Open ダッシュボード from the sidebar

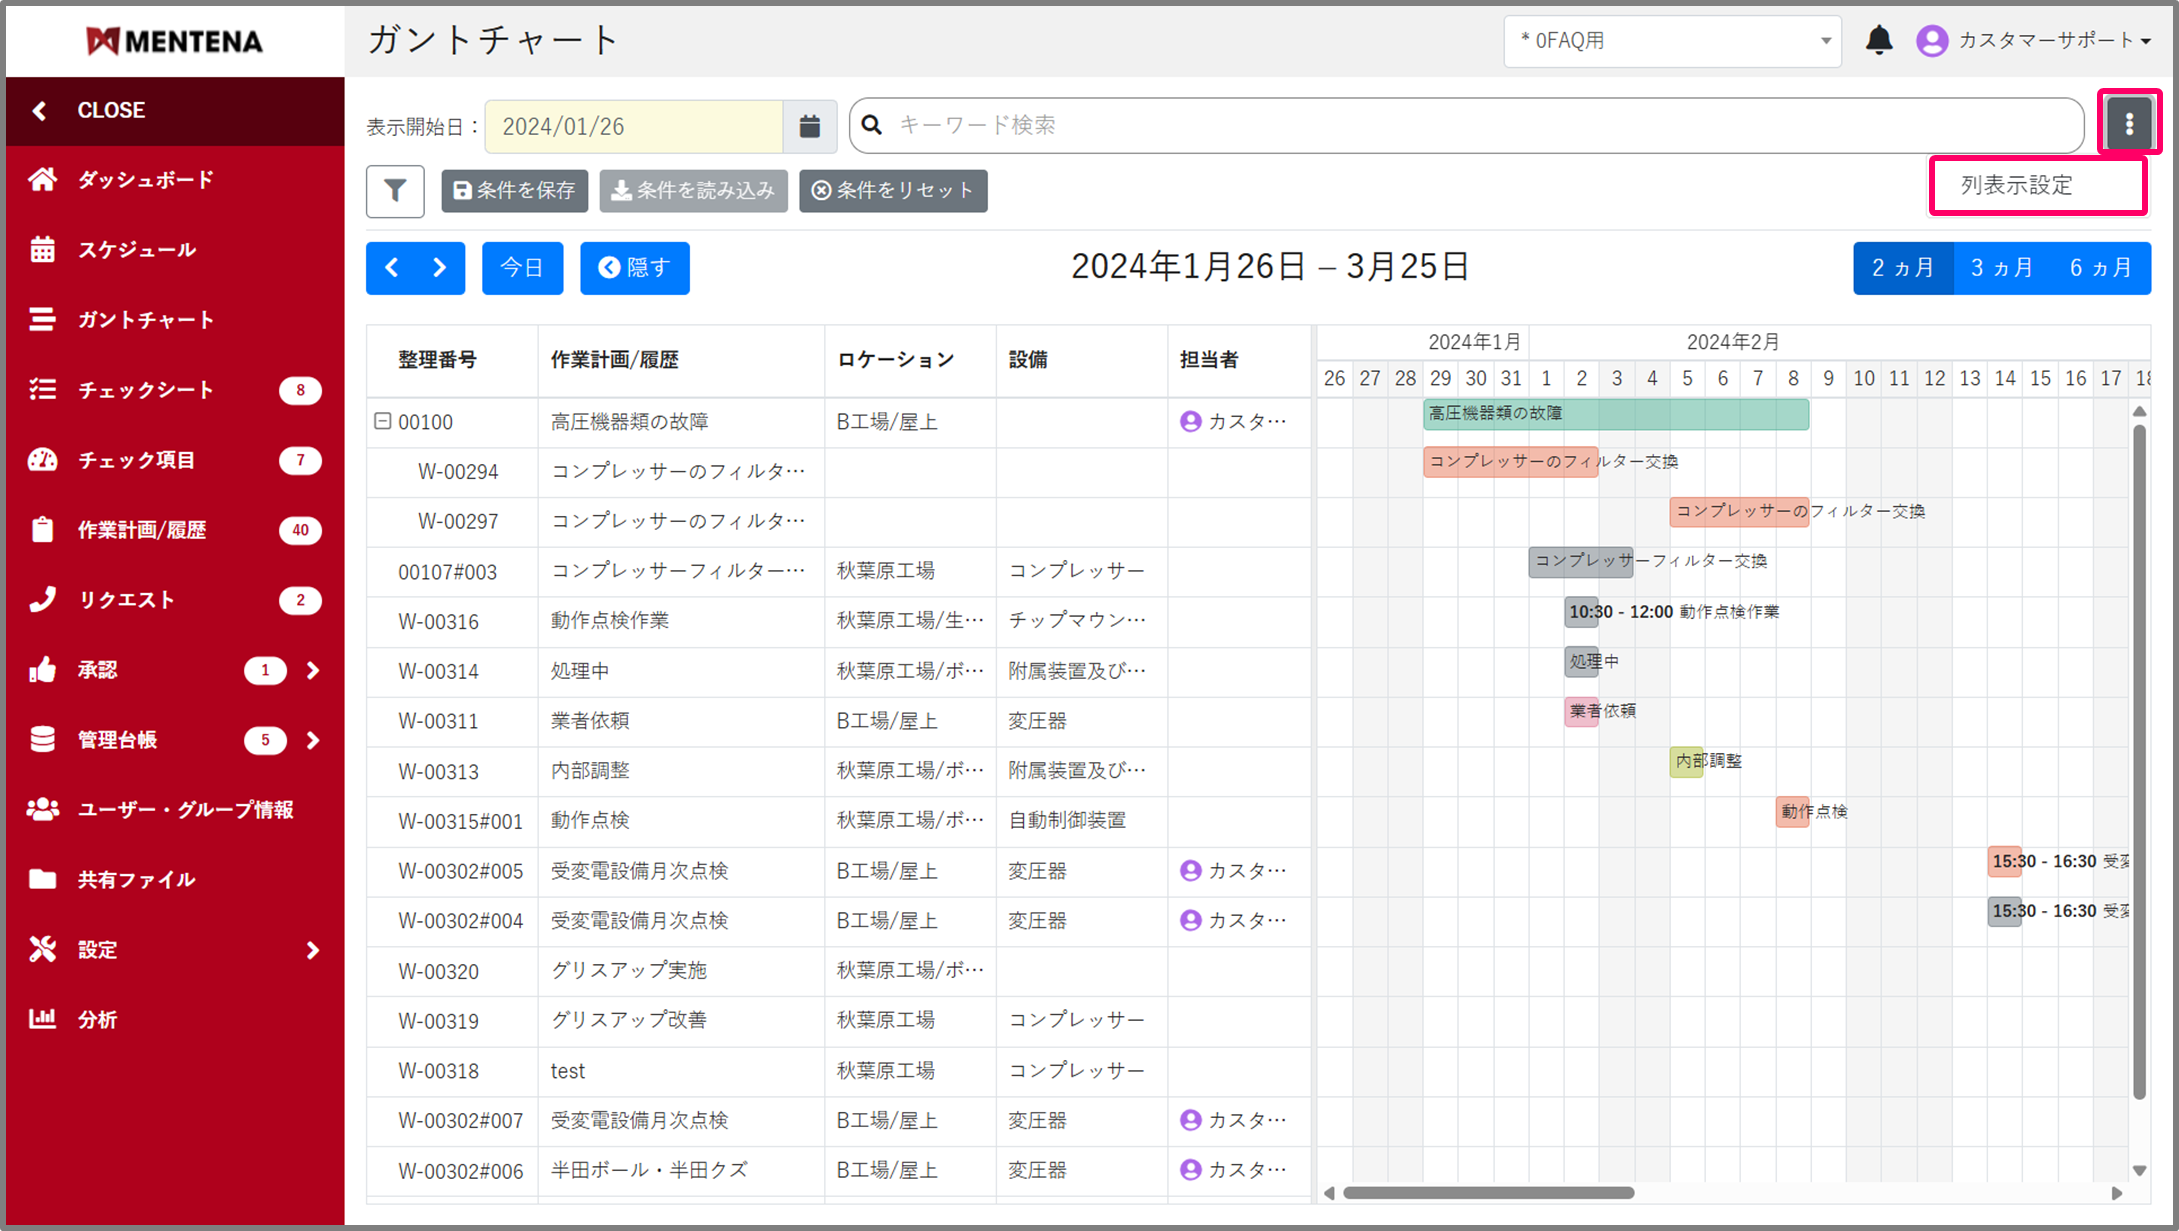pos(145,180)
